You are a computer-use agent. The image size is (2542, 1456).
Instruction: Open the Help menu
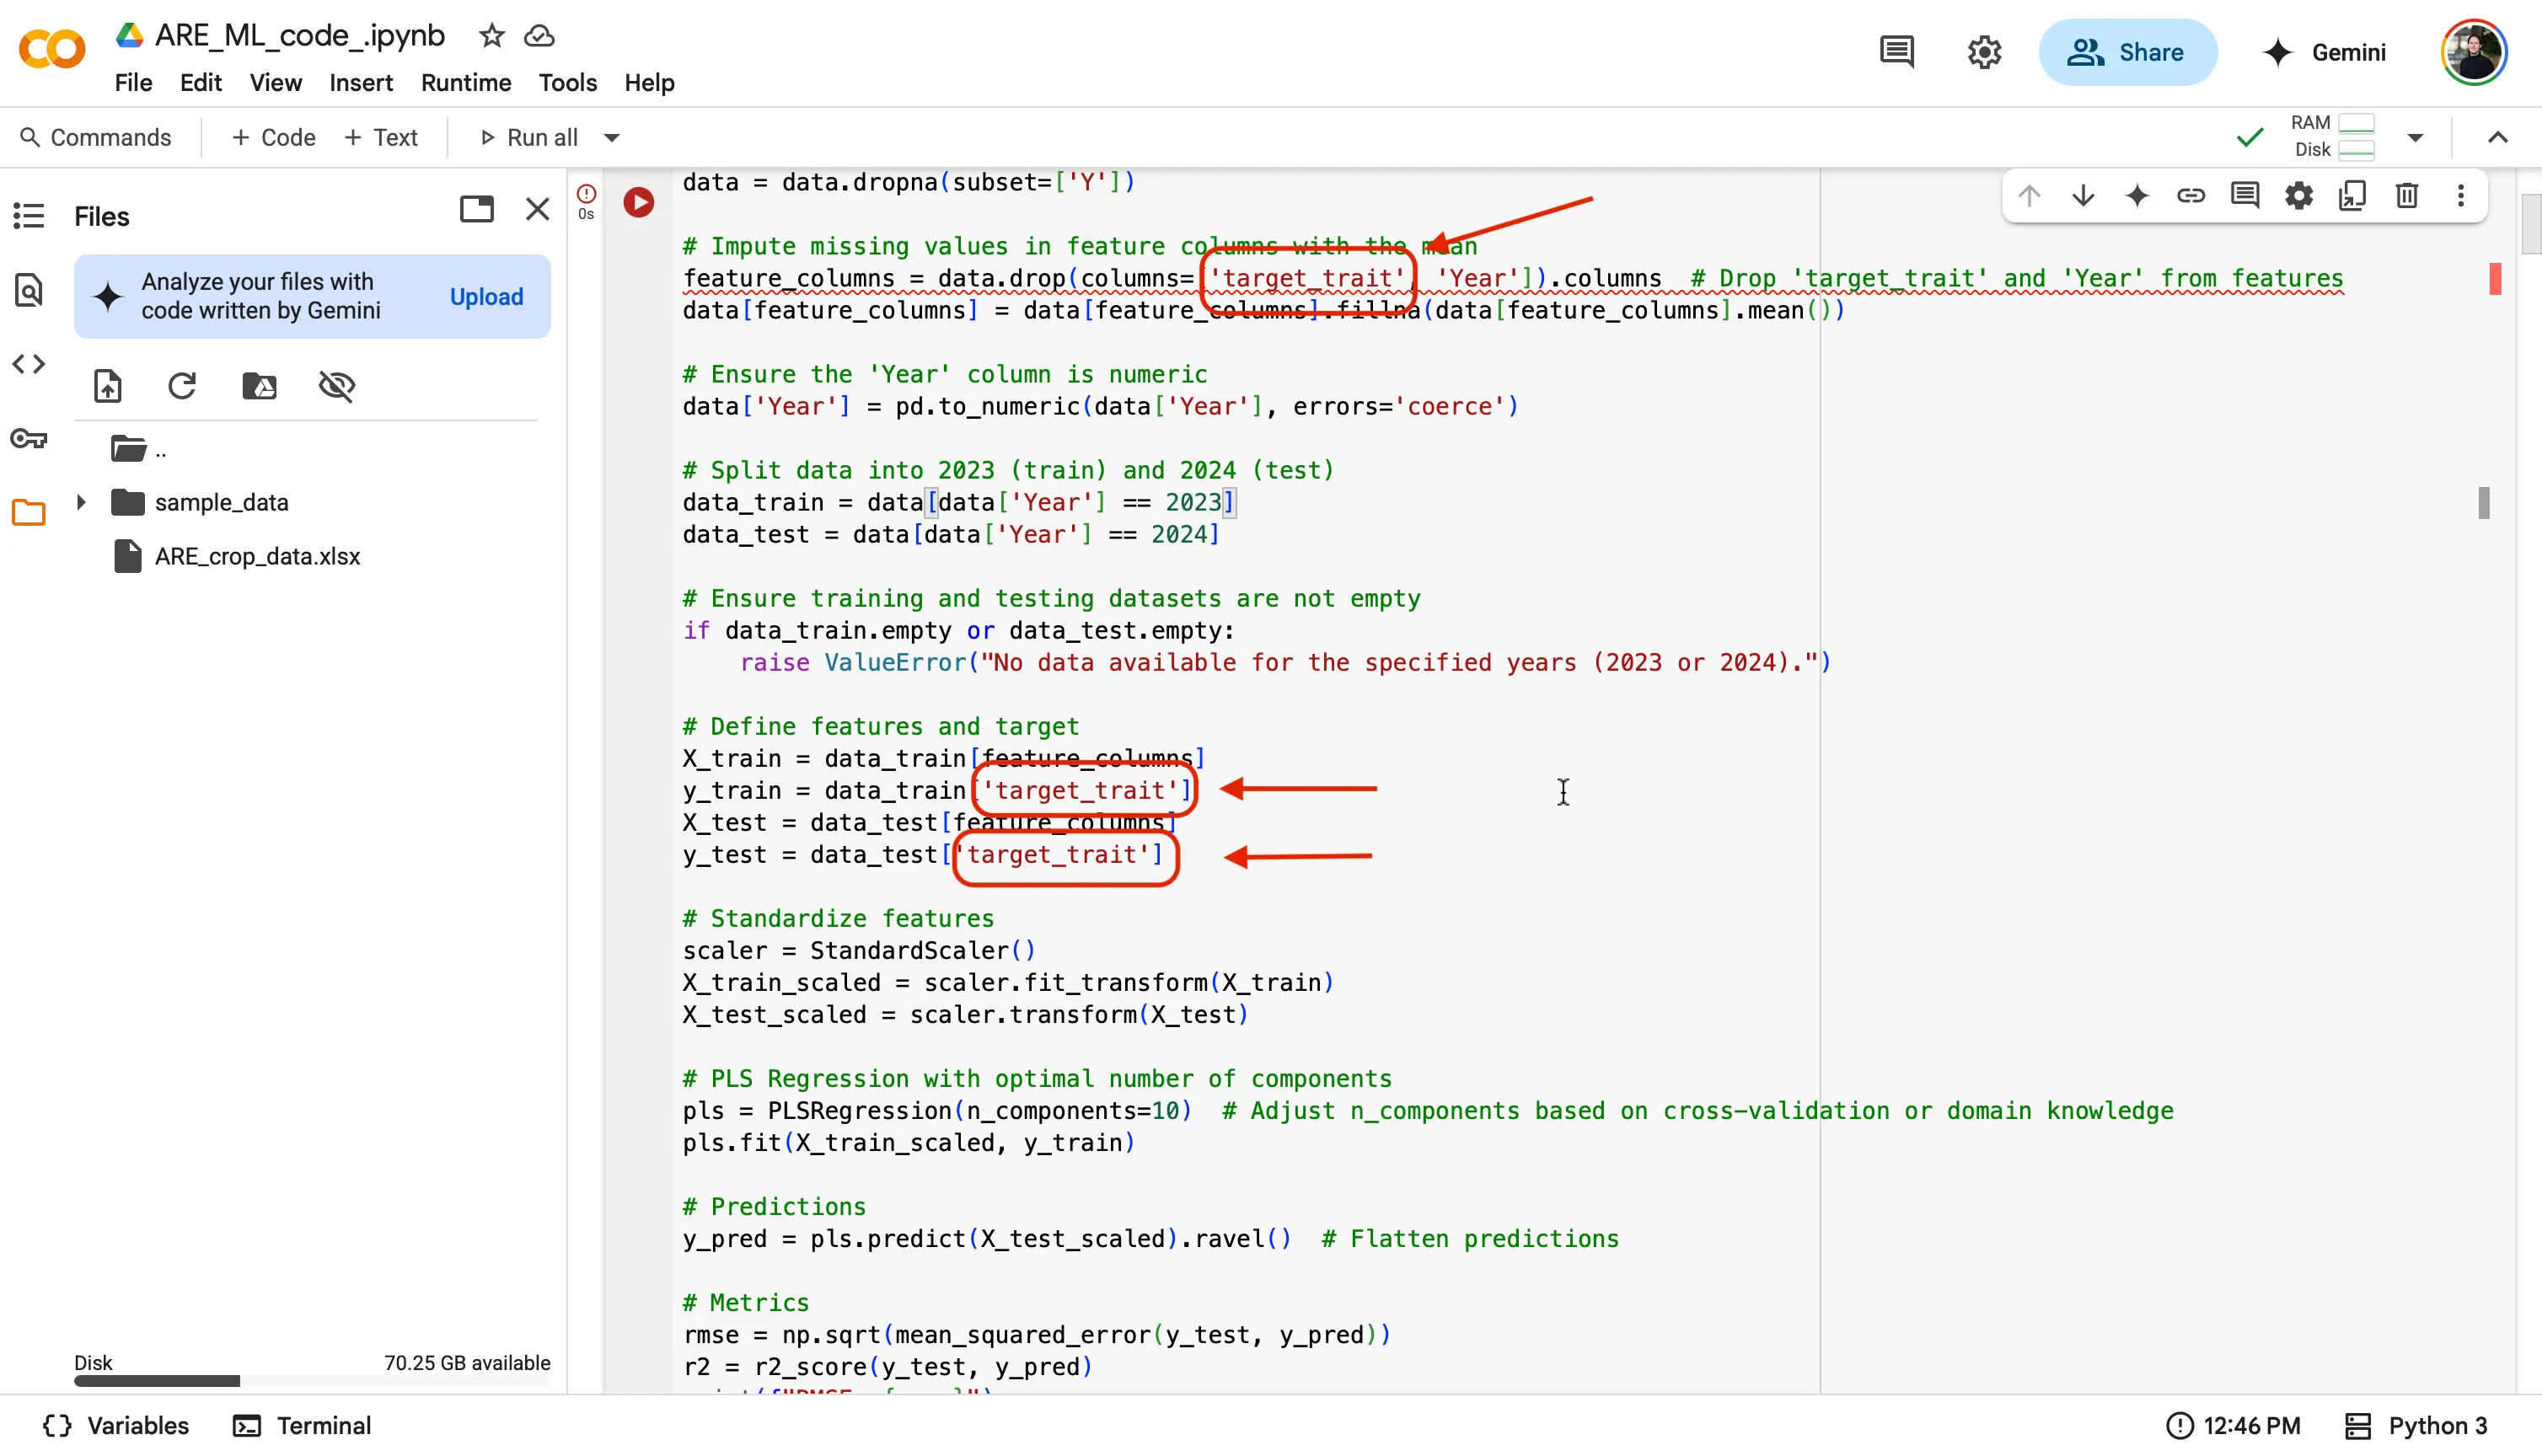[x=649, y=83]
